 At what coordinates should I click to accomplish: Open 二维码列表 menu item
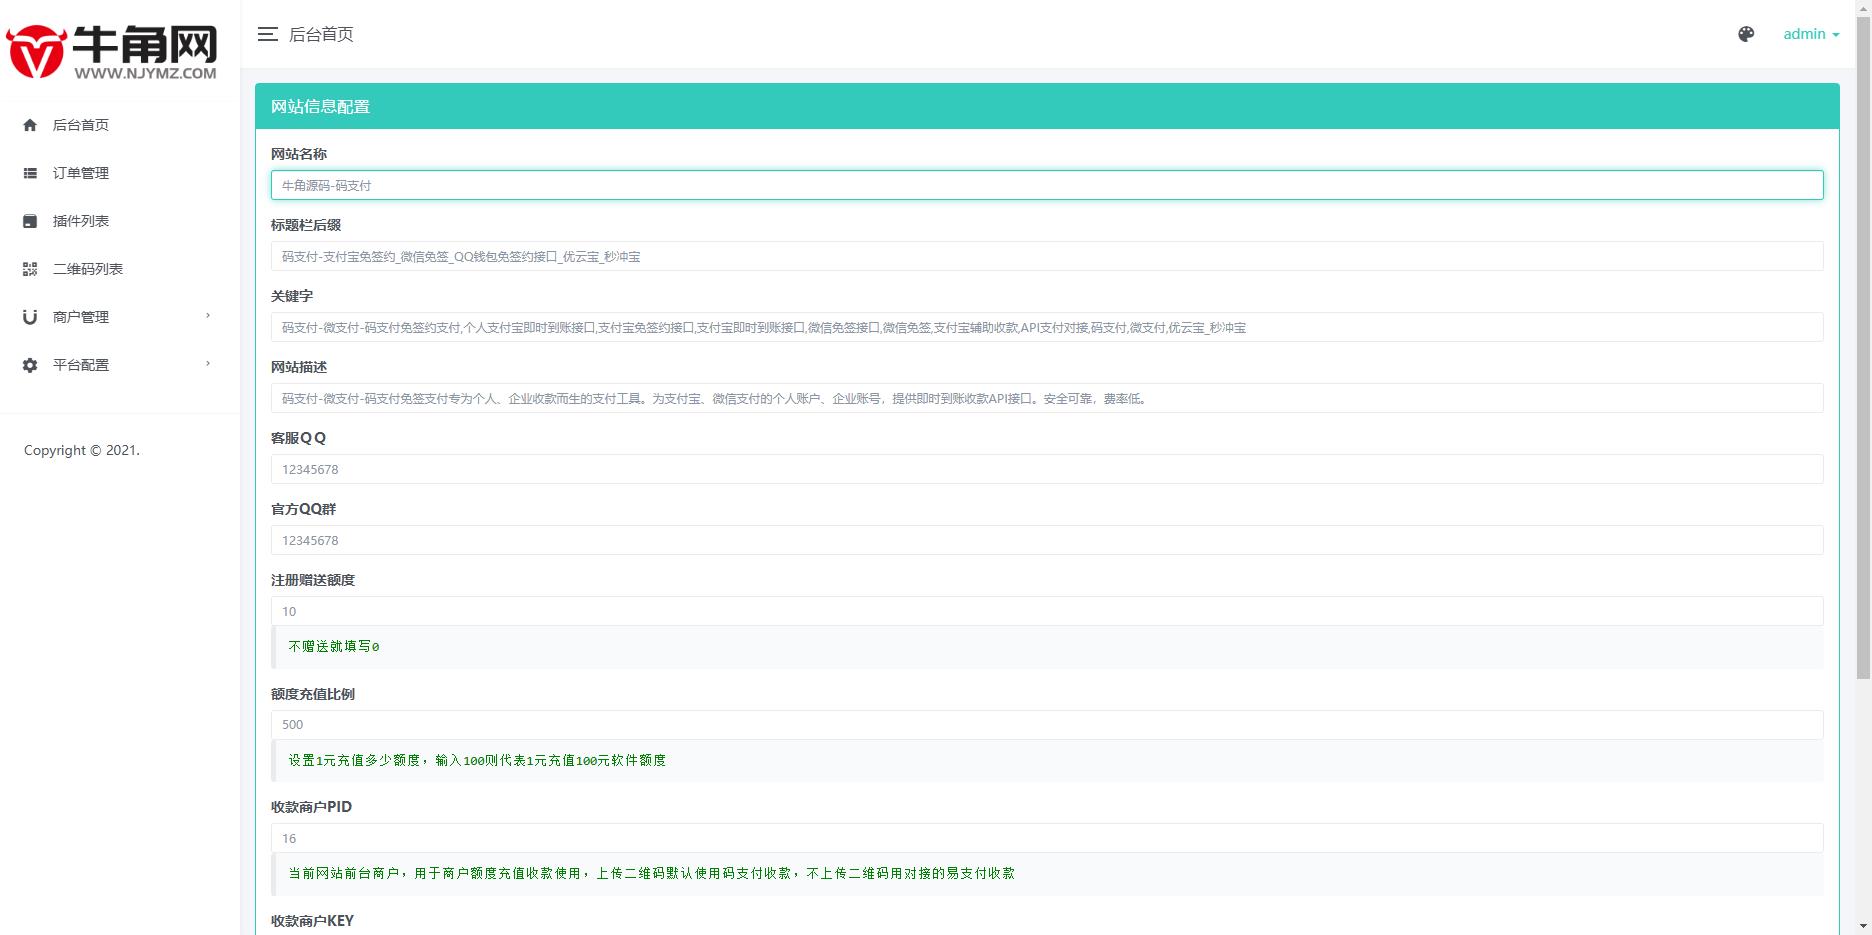120,269
